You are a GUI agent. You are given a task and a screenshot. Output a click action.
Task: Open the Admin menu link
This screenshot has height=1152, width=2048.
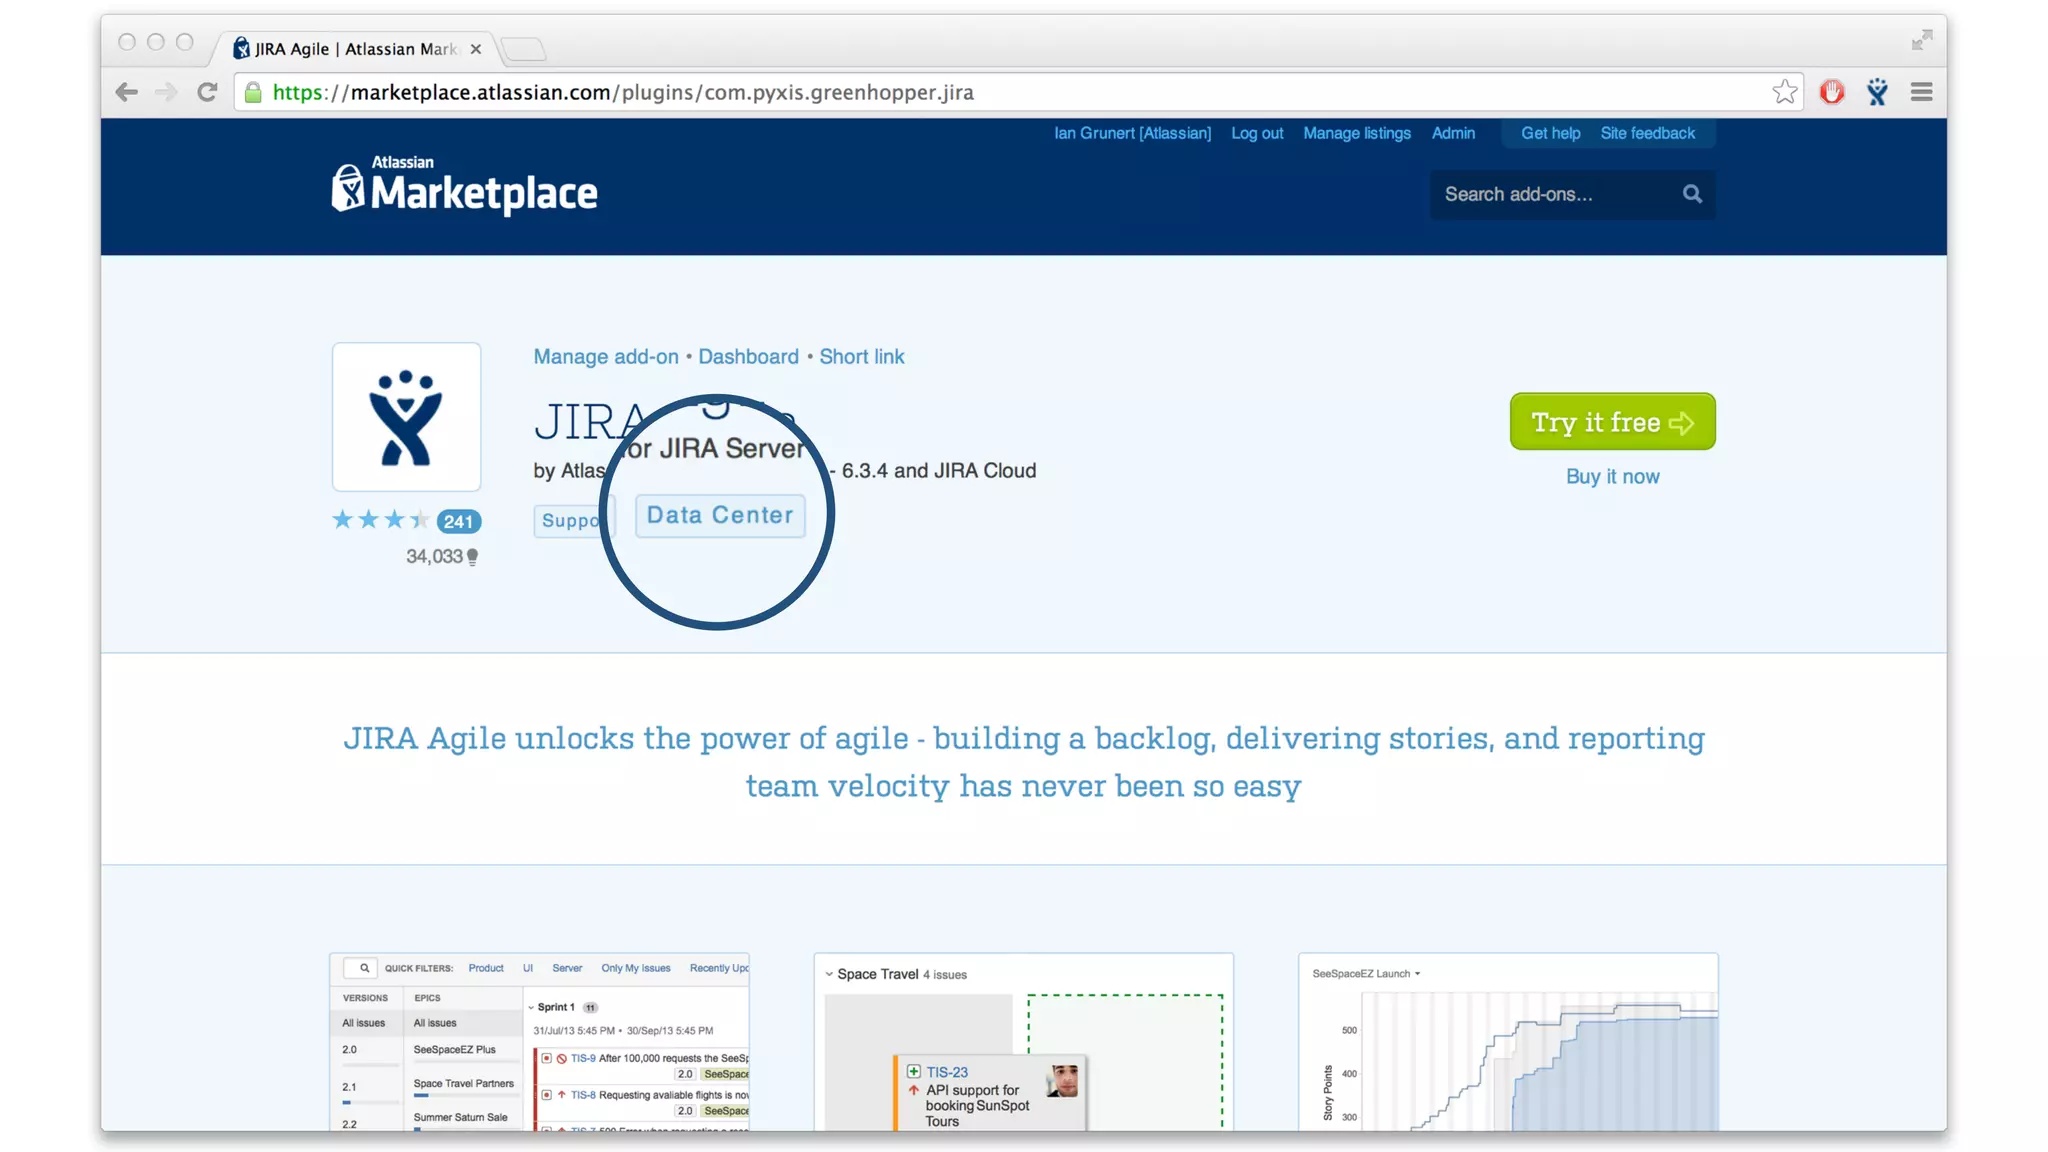click(1452, 133)
